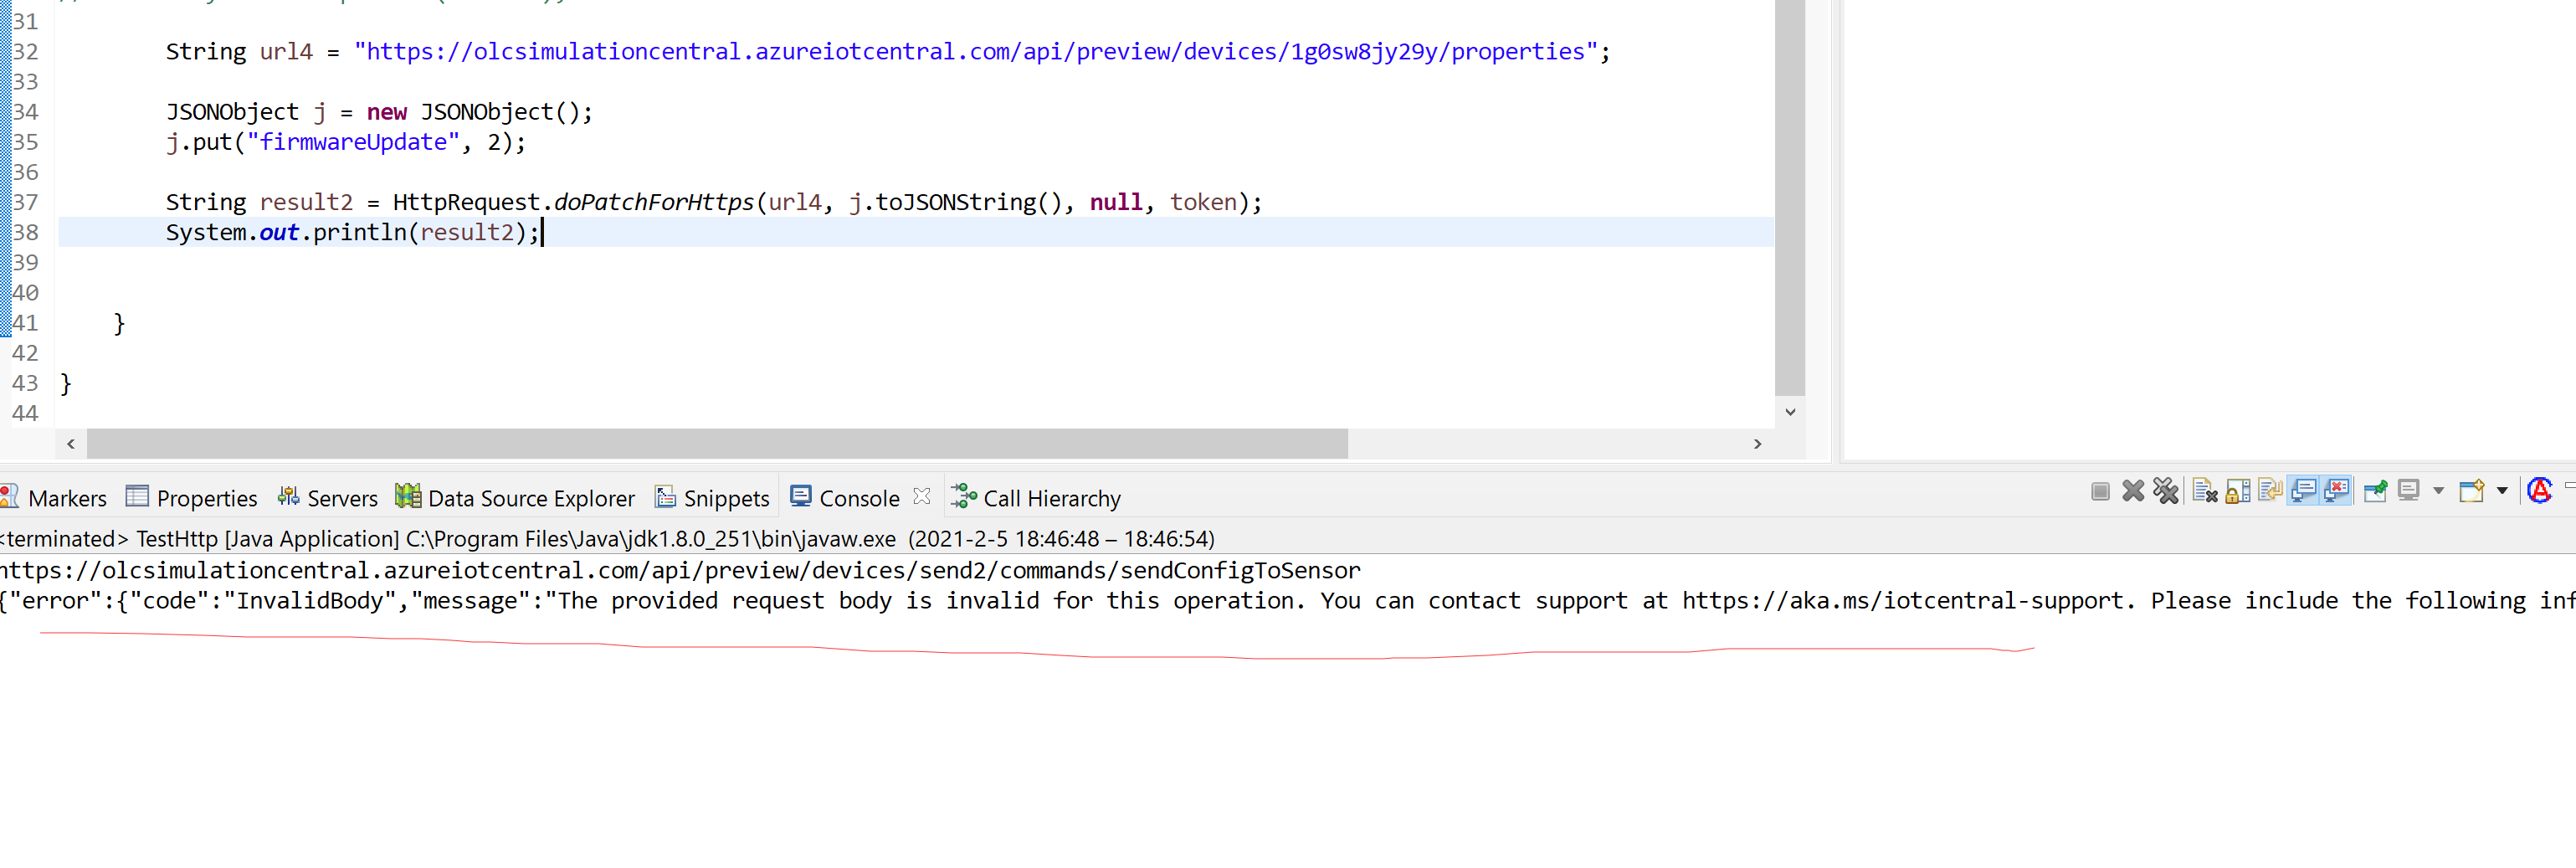
Task: Click the "firmwareUpdate" string on line 35
Action: [353, 142]
